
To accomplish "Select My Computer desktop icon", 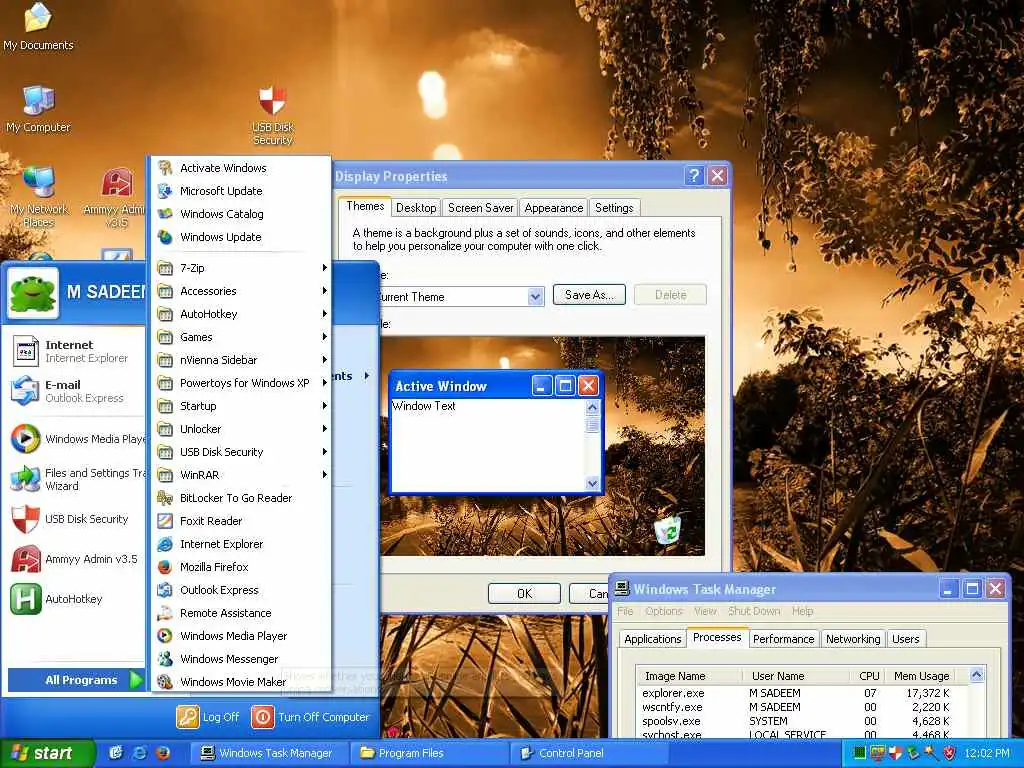I will pos(38,108).
